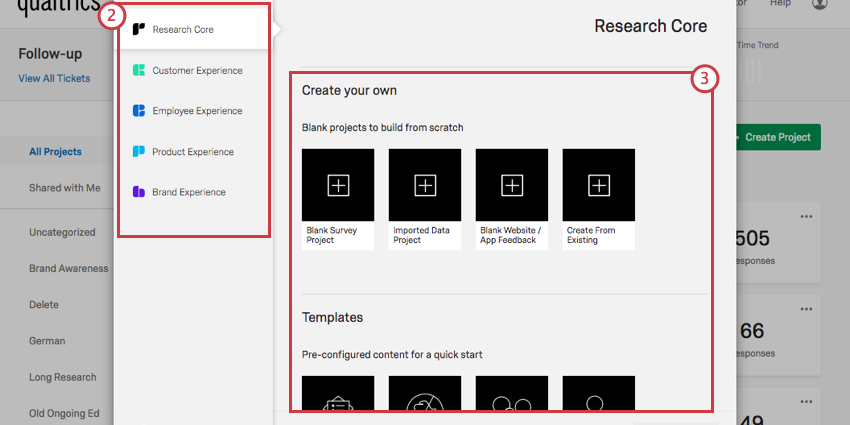The image size is (850, 425).
Task: Click the Brand Experience purple icon
Action: [139, 192]
